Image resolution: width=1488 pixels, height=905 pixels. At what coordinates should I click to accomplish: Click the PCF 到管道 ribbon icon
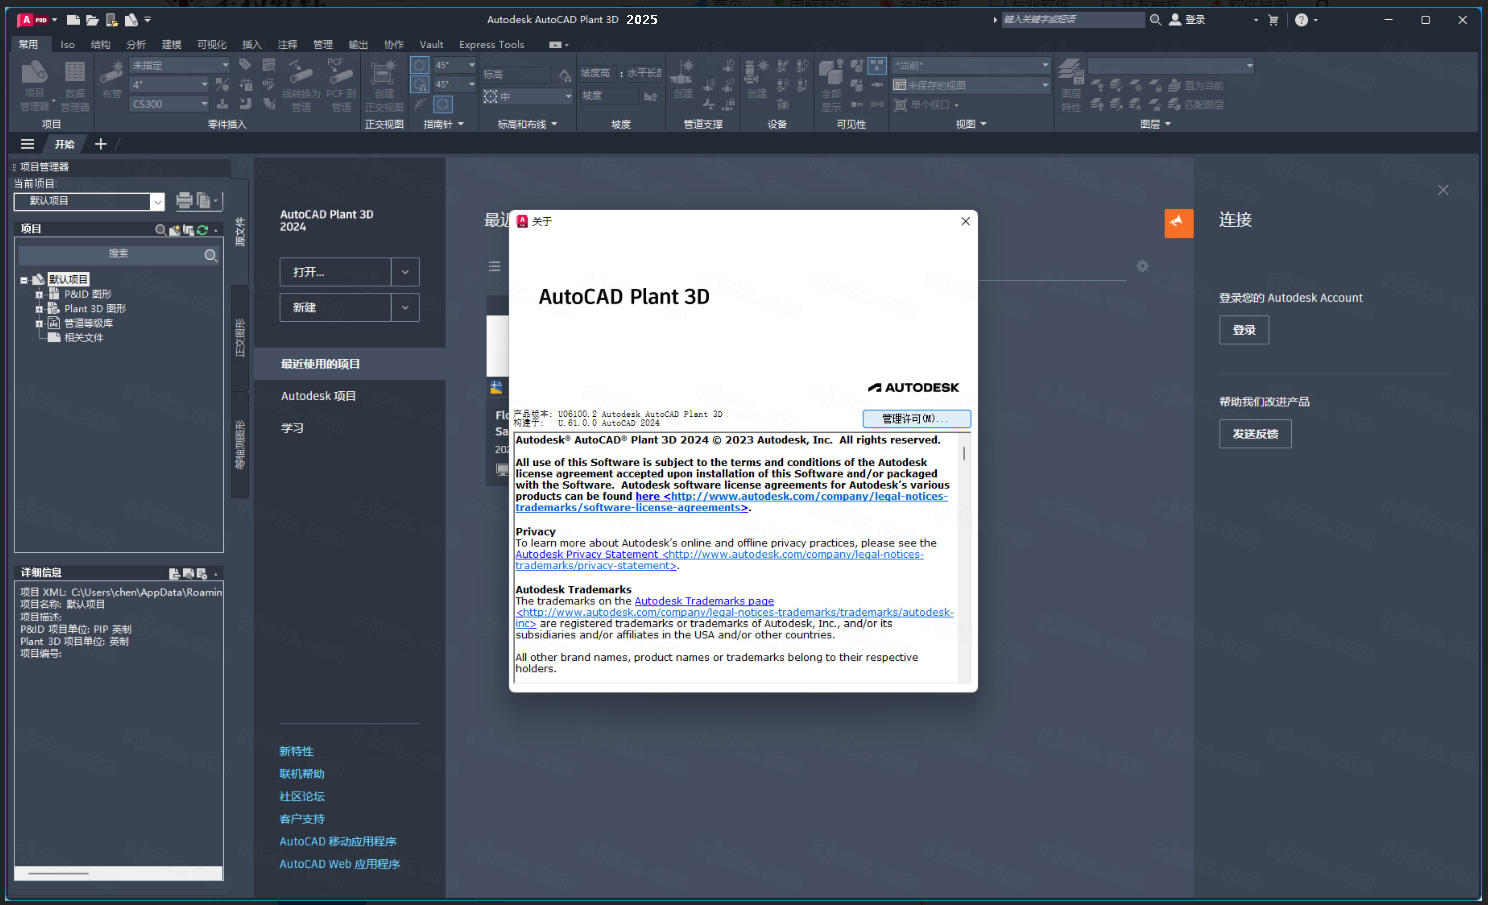tap(341, 84)
